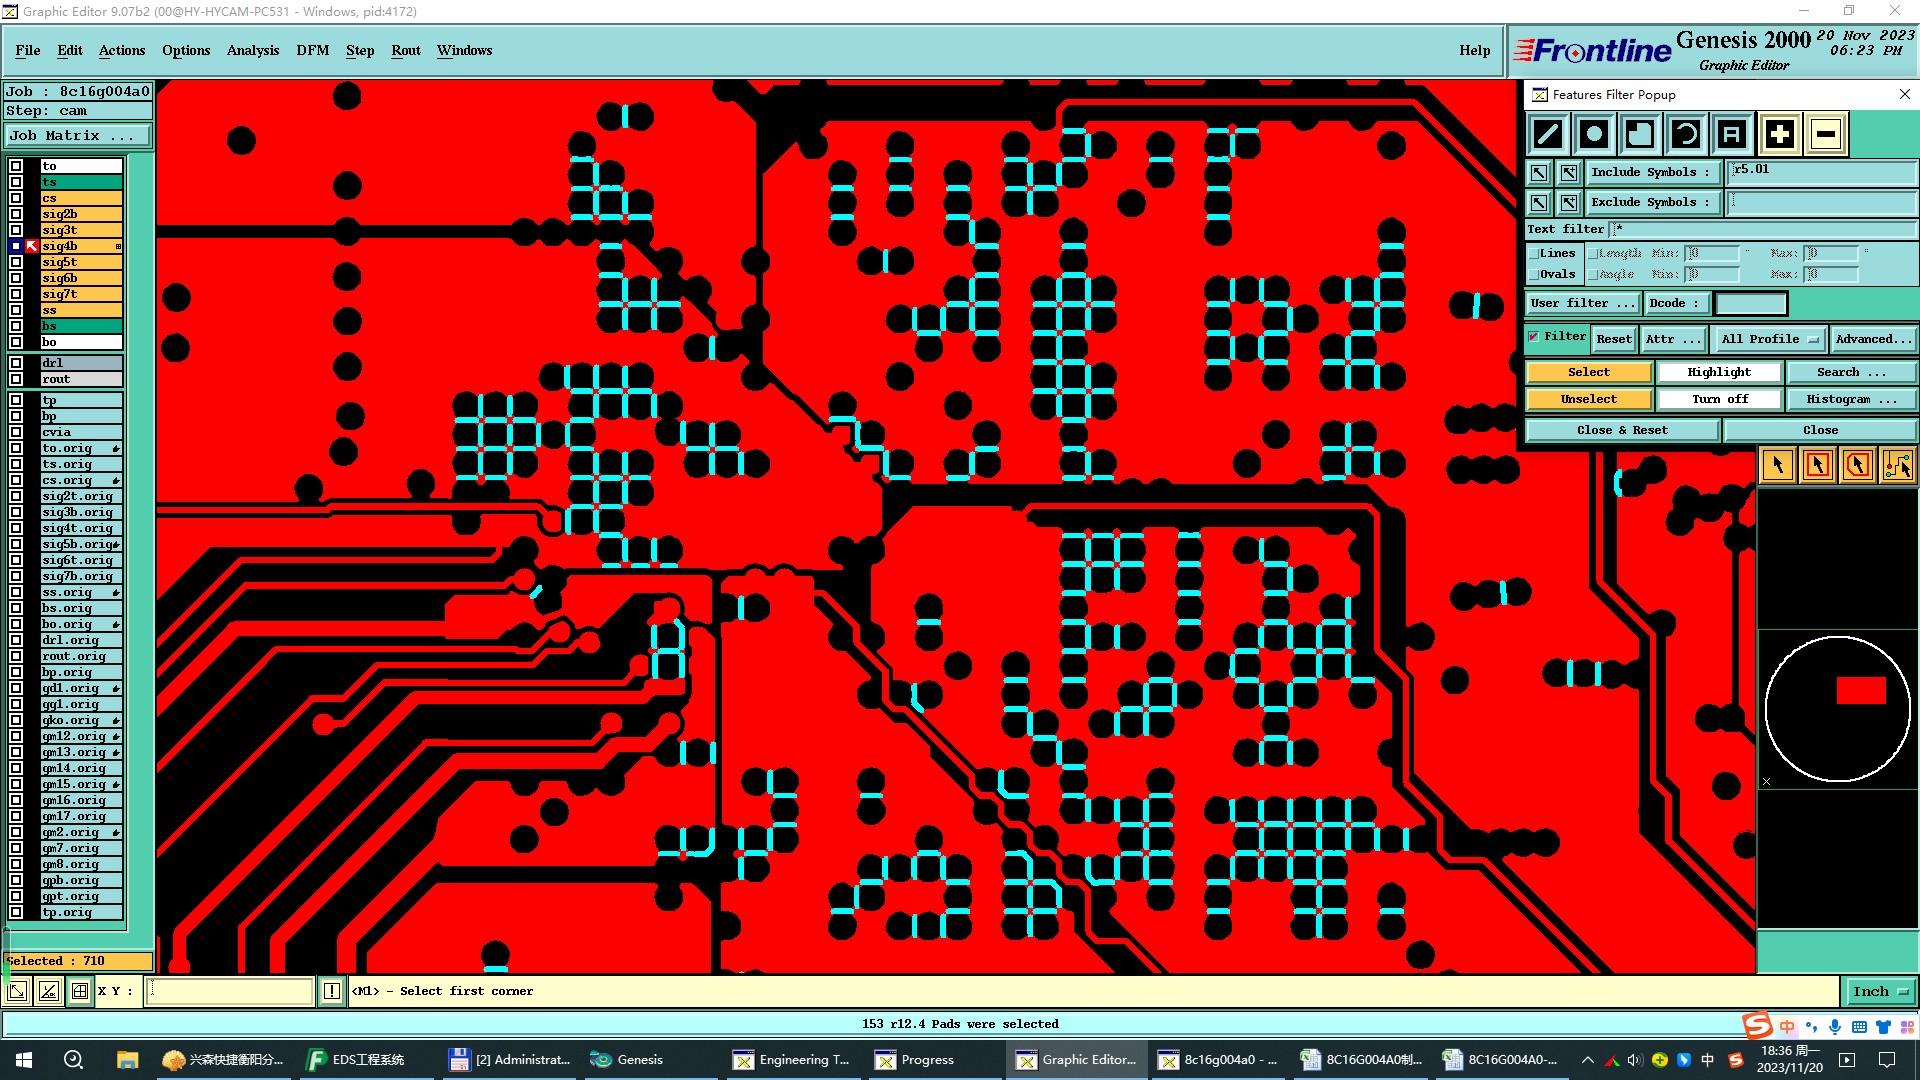Enable the Ovals checkbox

point(1534,275)
